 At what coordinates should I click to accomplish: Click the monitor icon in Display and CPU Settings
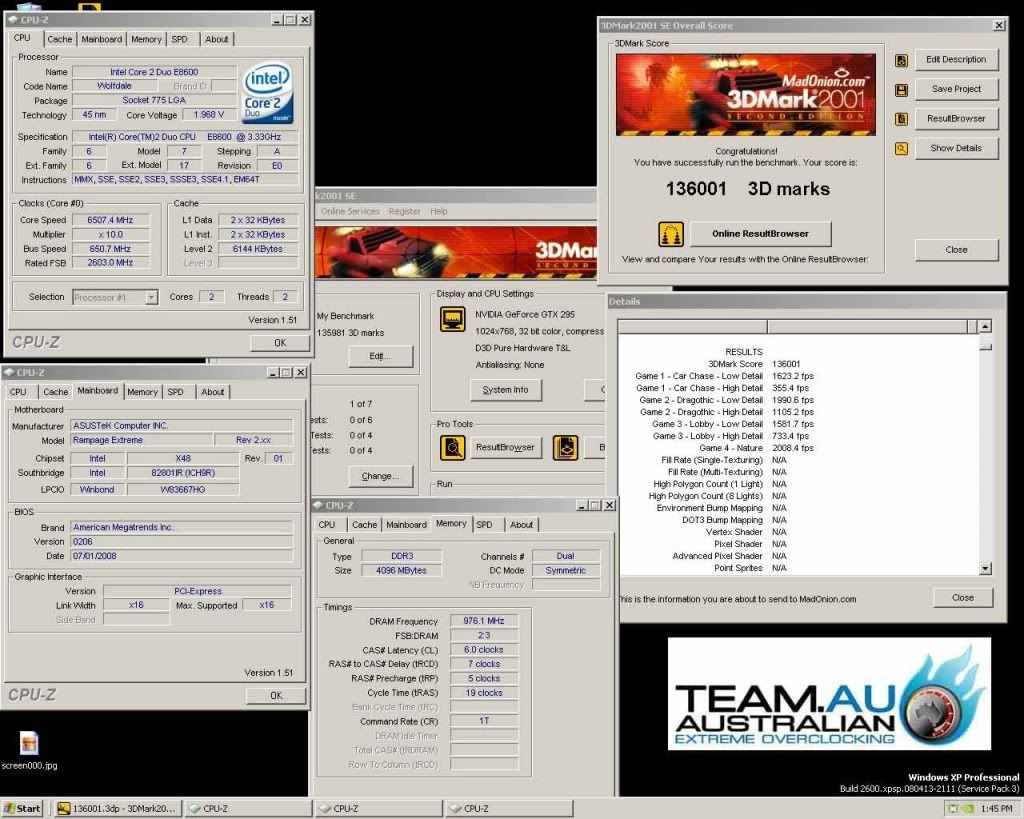click(x=454, y=321)
